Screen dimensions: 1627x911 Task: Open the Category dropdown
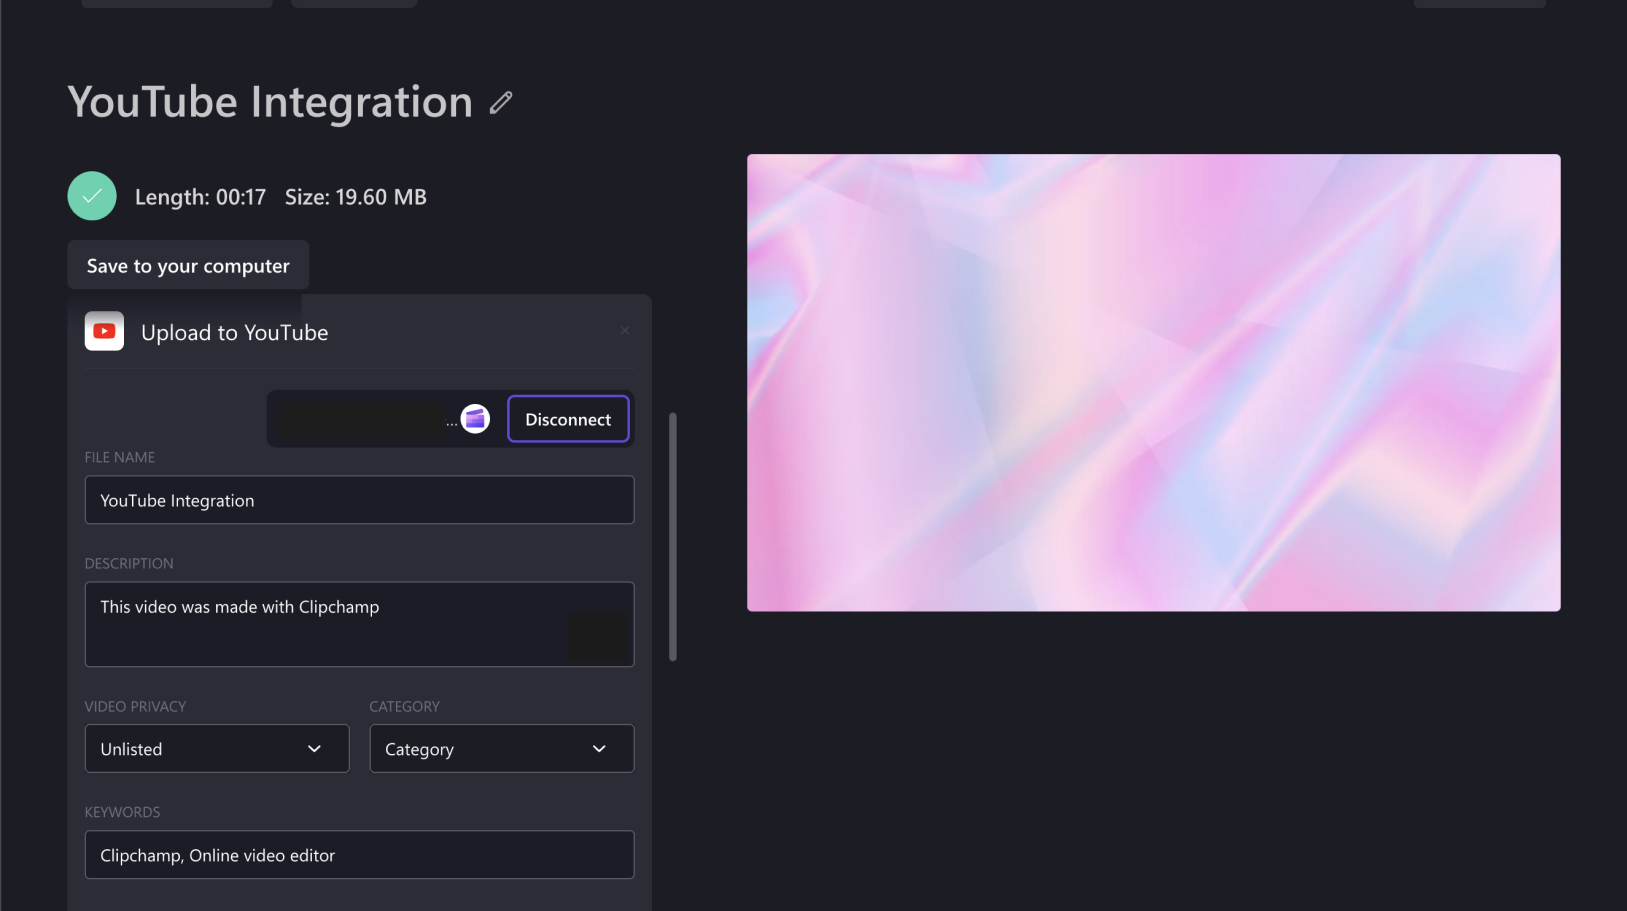click(x=502, y=749)
